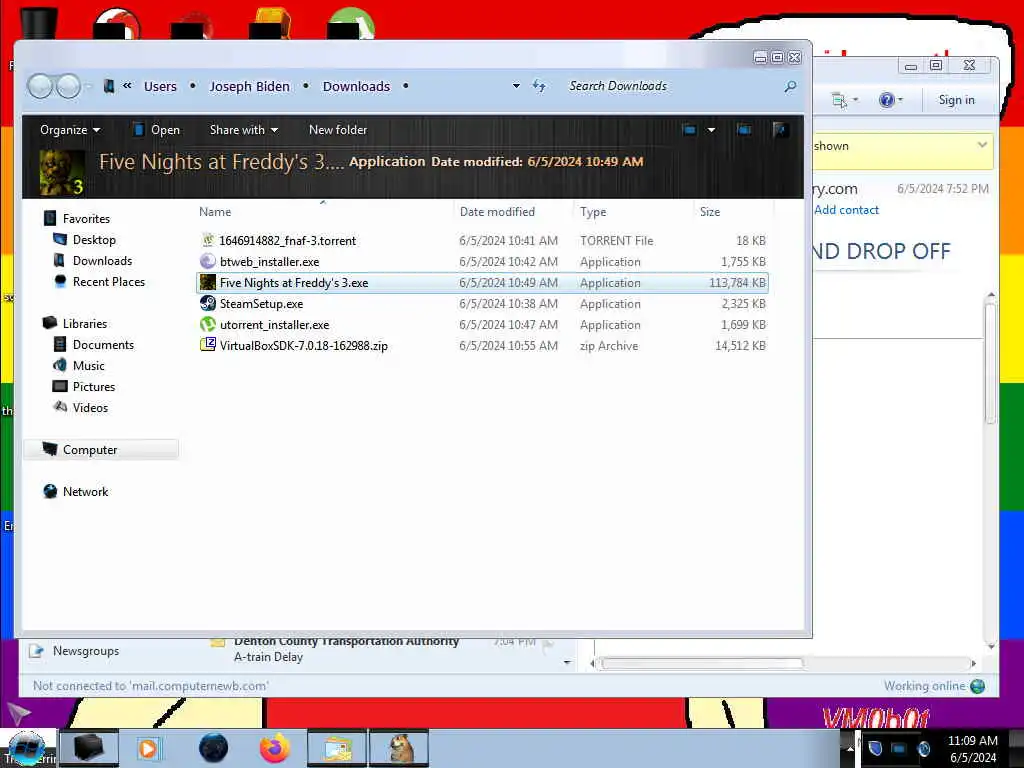Select utorrent_installer.exe in the list
Image resolution: width=1024 pixels, height=768 pixels.
tap(274, 325)
